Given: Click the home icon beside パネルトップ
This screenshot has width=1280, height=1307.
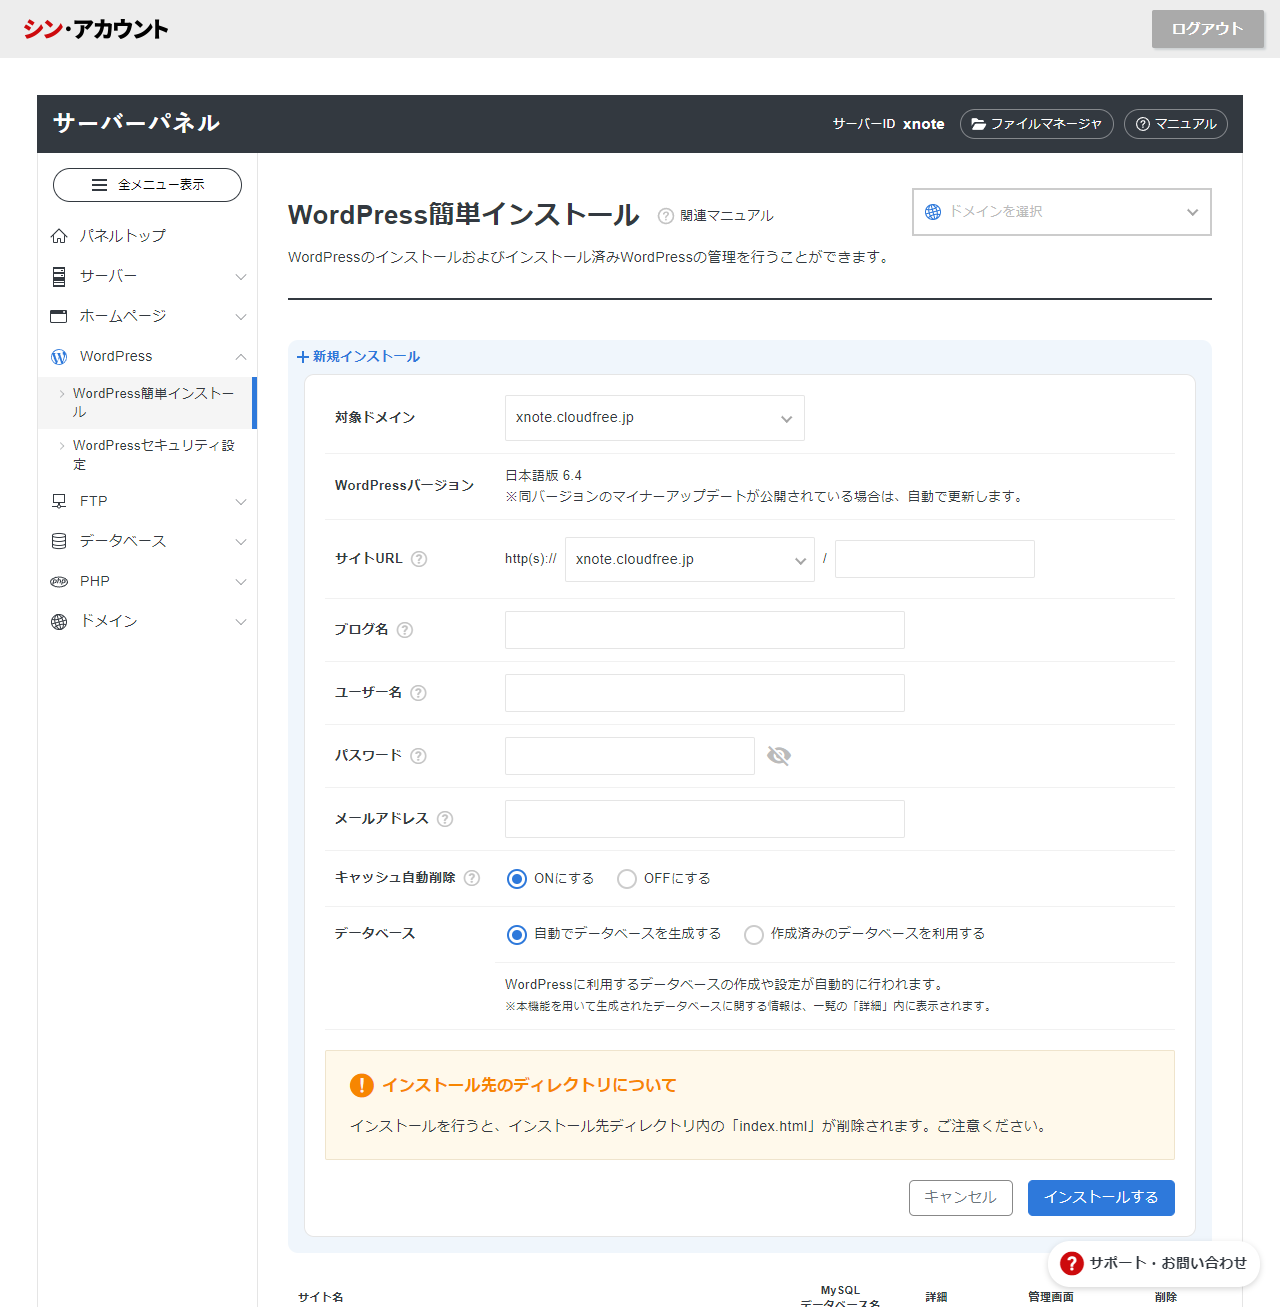Looking at the screenshot, I should 59,236.
